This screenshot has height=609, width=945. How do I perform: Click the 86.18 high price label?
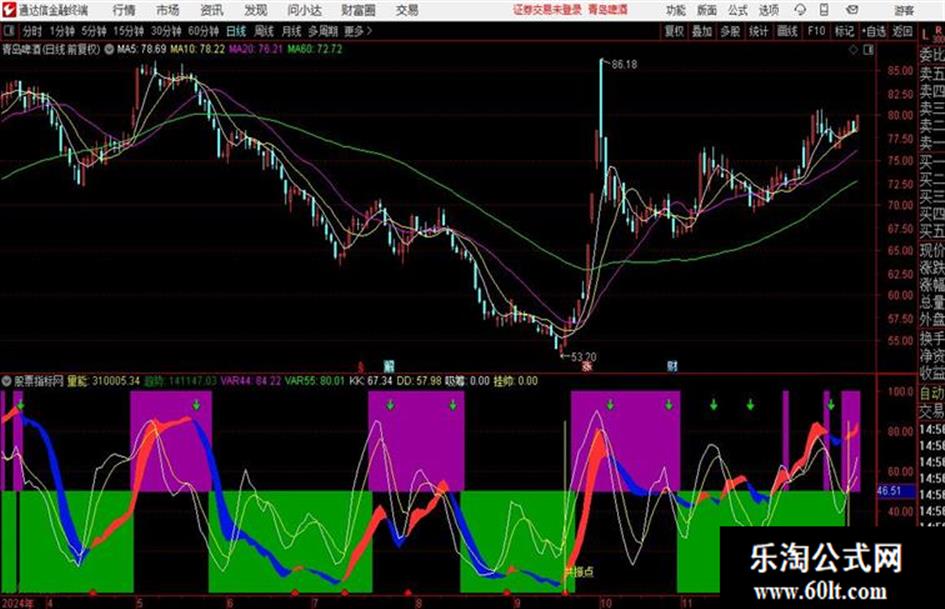tap(624, 65)
